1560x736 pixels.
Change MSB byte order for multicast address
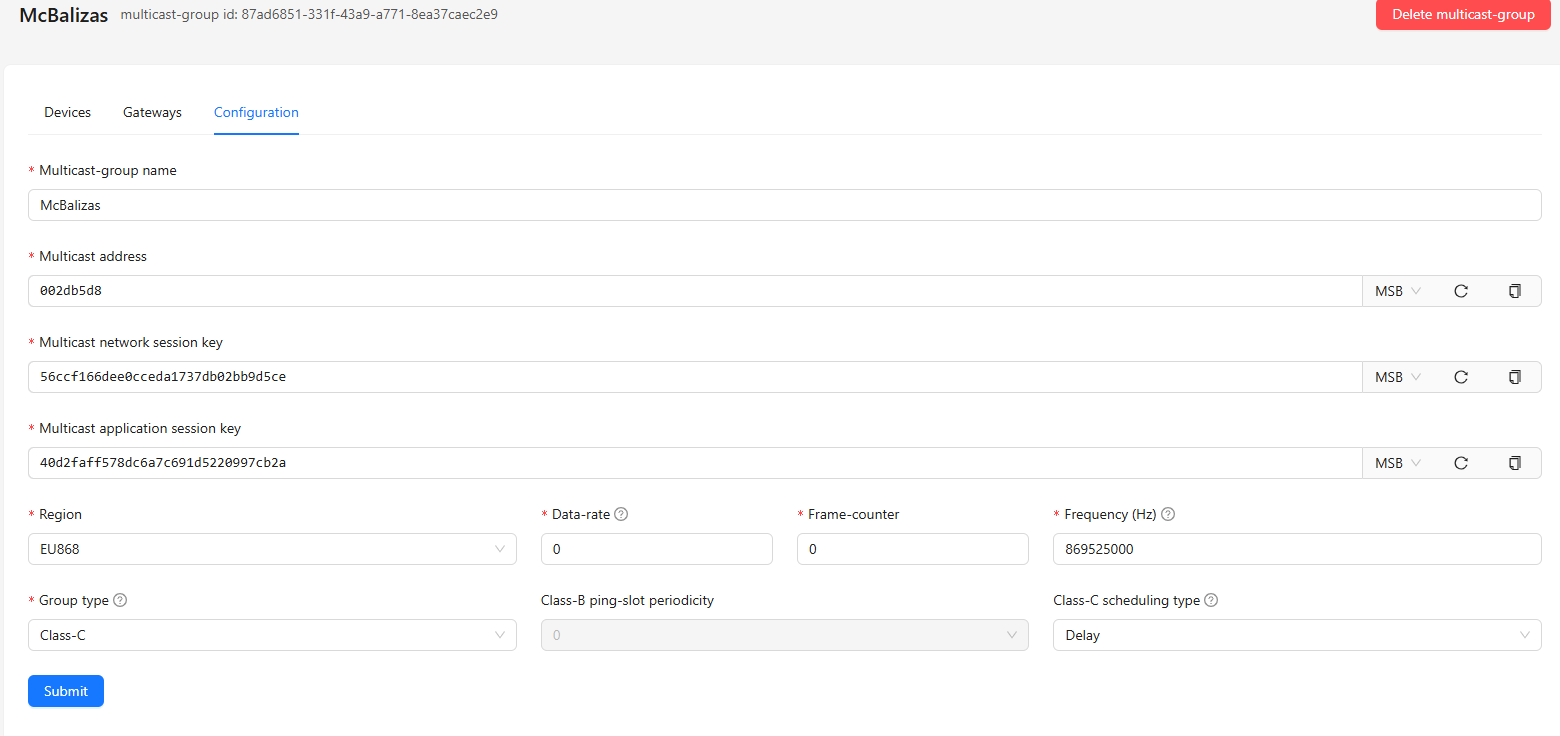(x=1397, y=291)
